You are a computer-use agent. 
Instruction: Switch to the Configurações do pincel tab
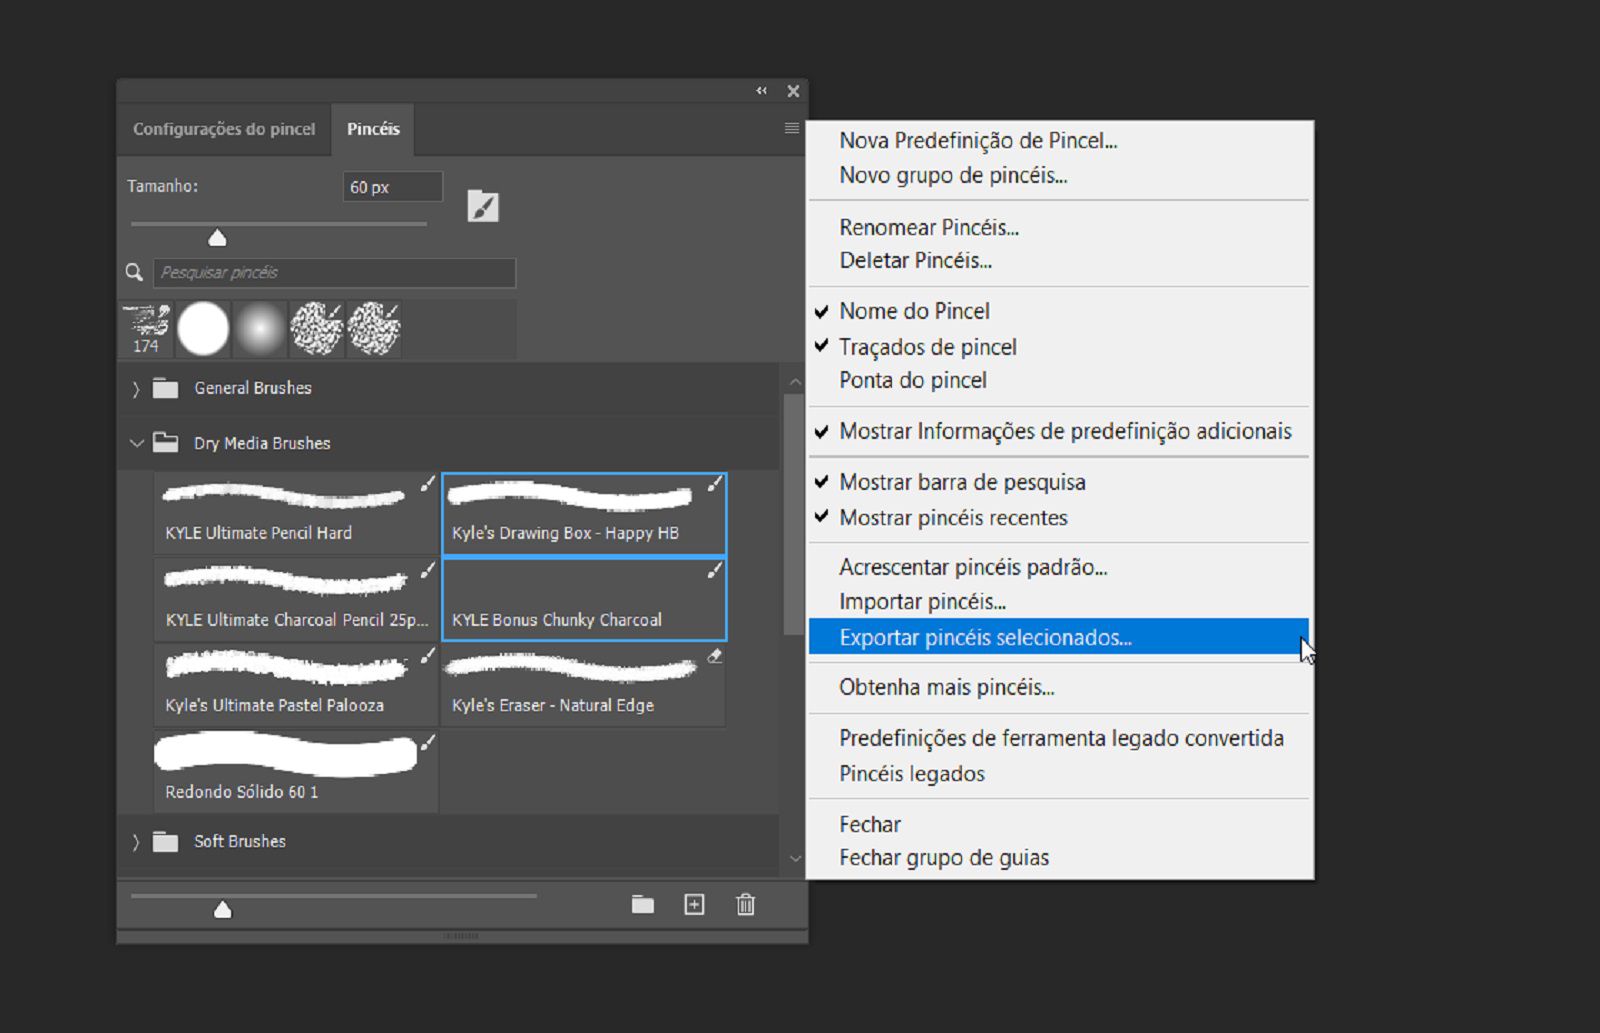click(x=224, y=128)
